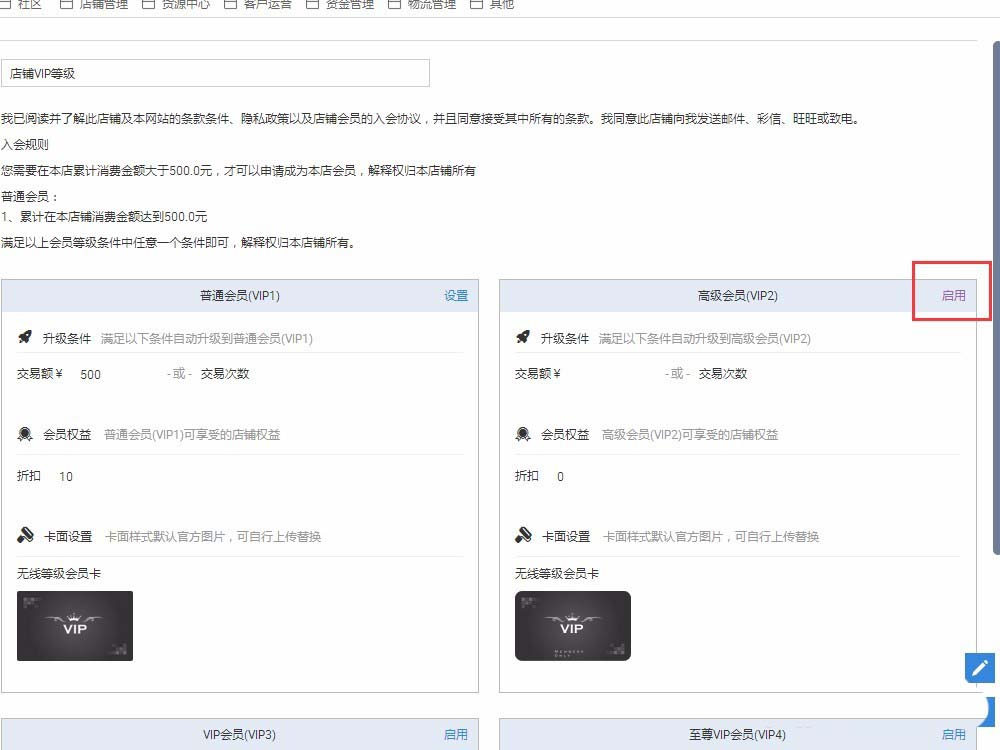Viewport: 1000px width, 750px height.
Task: Click the vertical page scrollbar
Action: click(994, 300)
